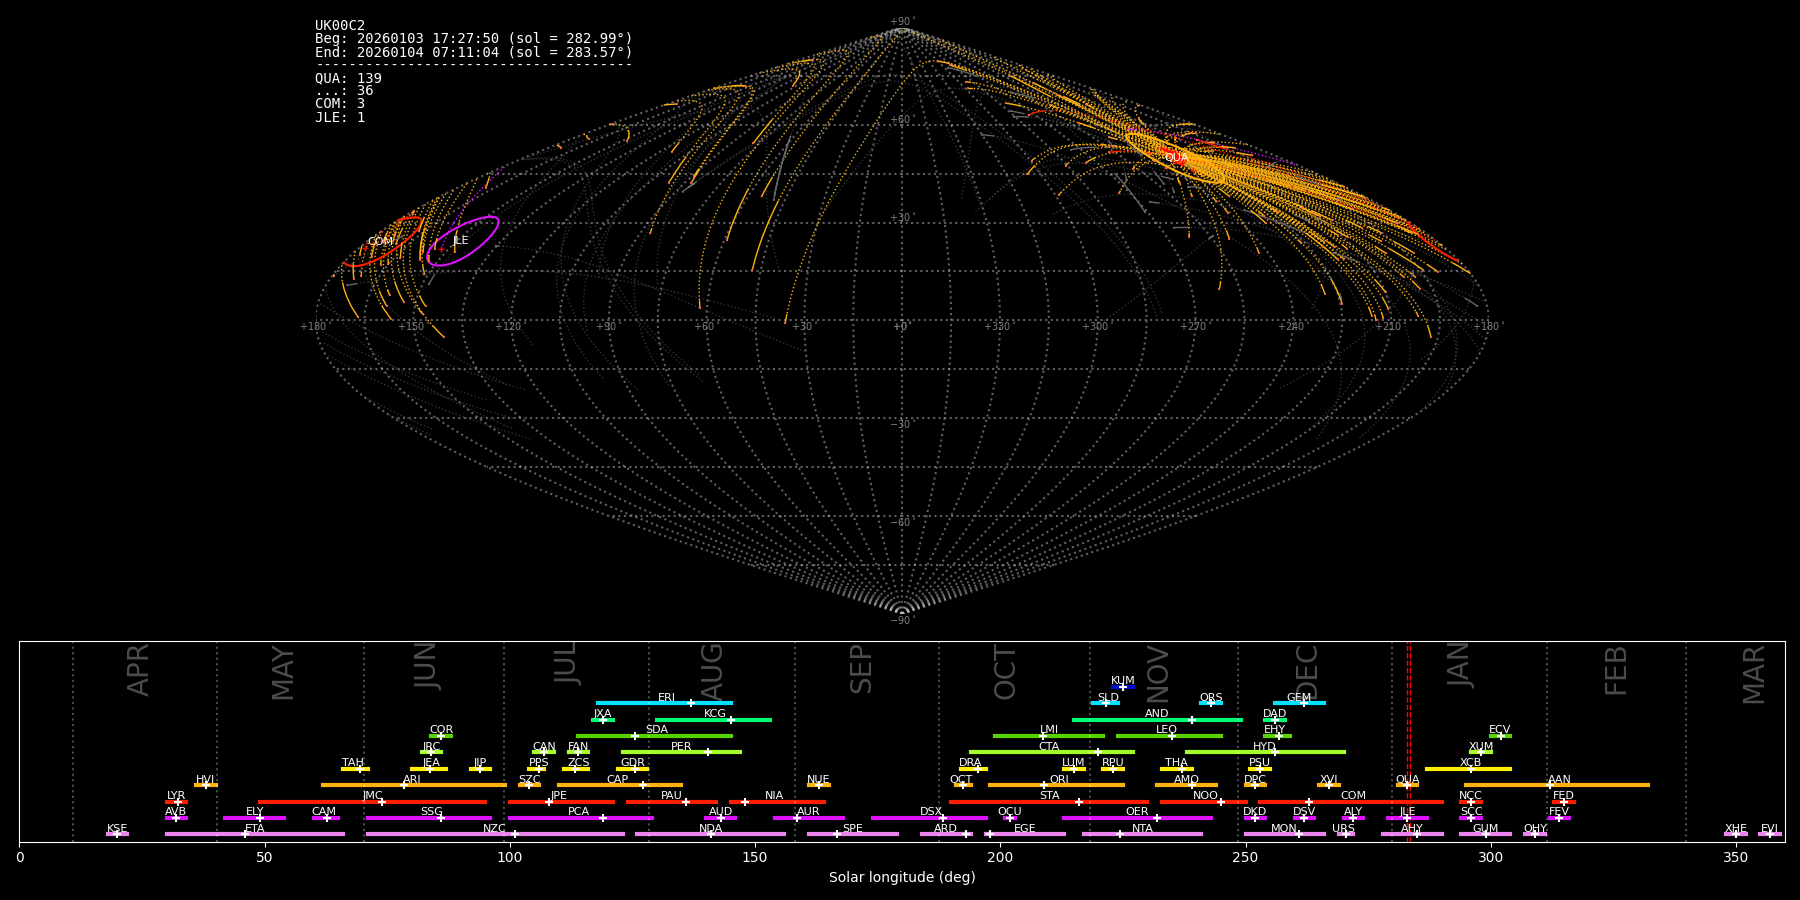The height and width of the screenshot is (900, 1800).
Task: Click the NDA shower bar
Action: coord(710,834)
